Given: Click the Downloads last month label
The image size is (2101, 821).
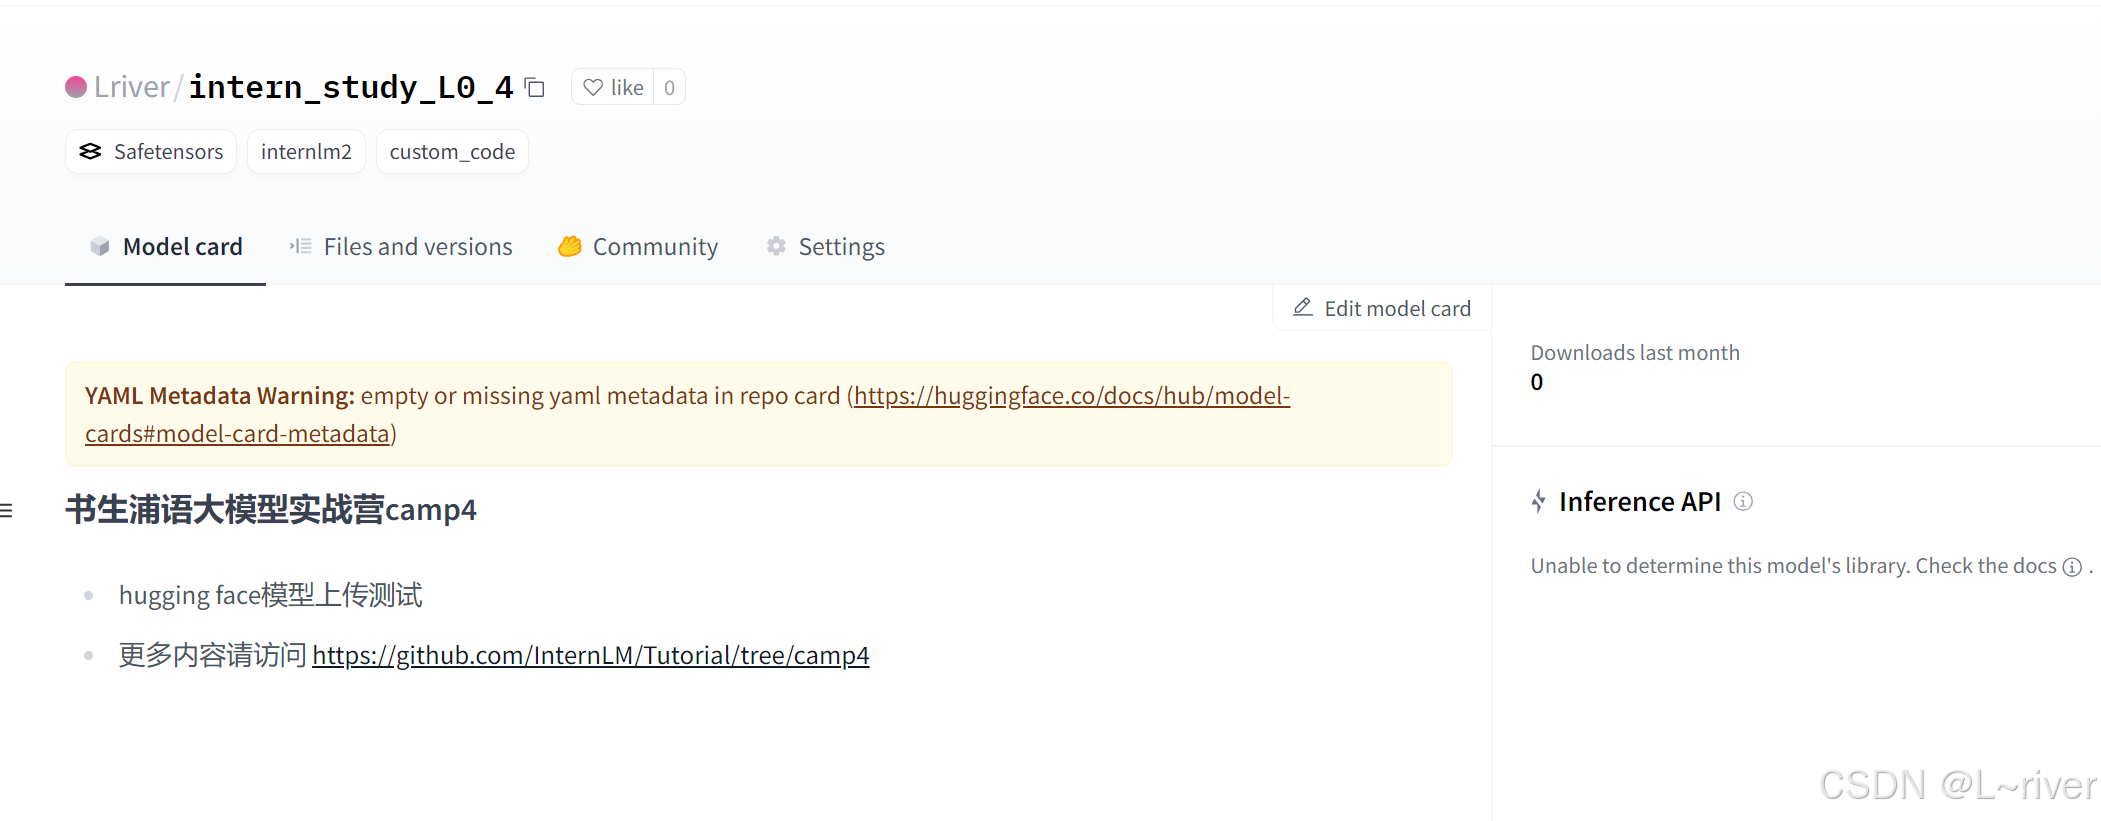Looking at the screenshot, I should pyautogui.click(x=1635, y=353).
